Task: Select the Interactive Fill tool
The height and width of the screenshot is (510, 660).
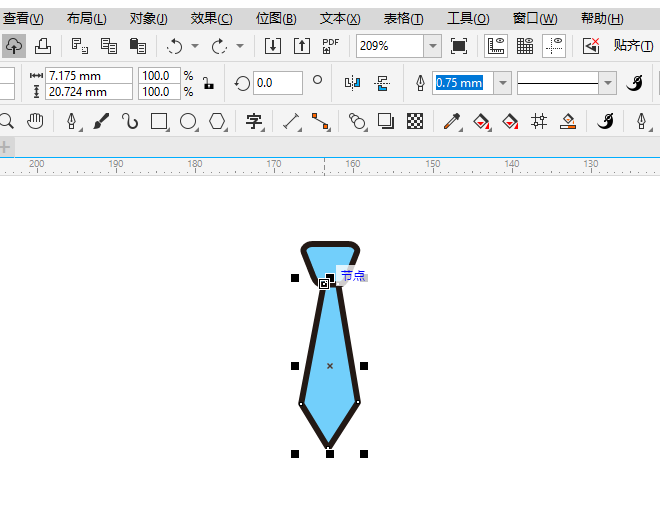Action: (x=481, y=122)
